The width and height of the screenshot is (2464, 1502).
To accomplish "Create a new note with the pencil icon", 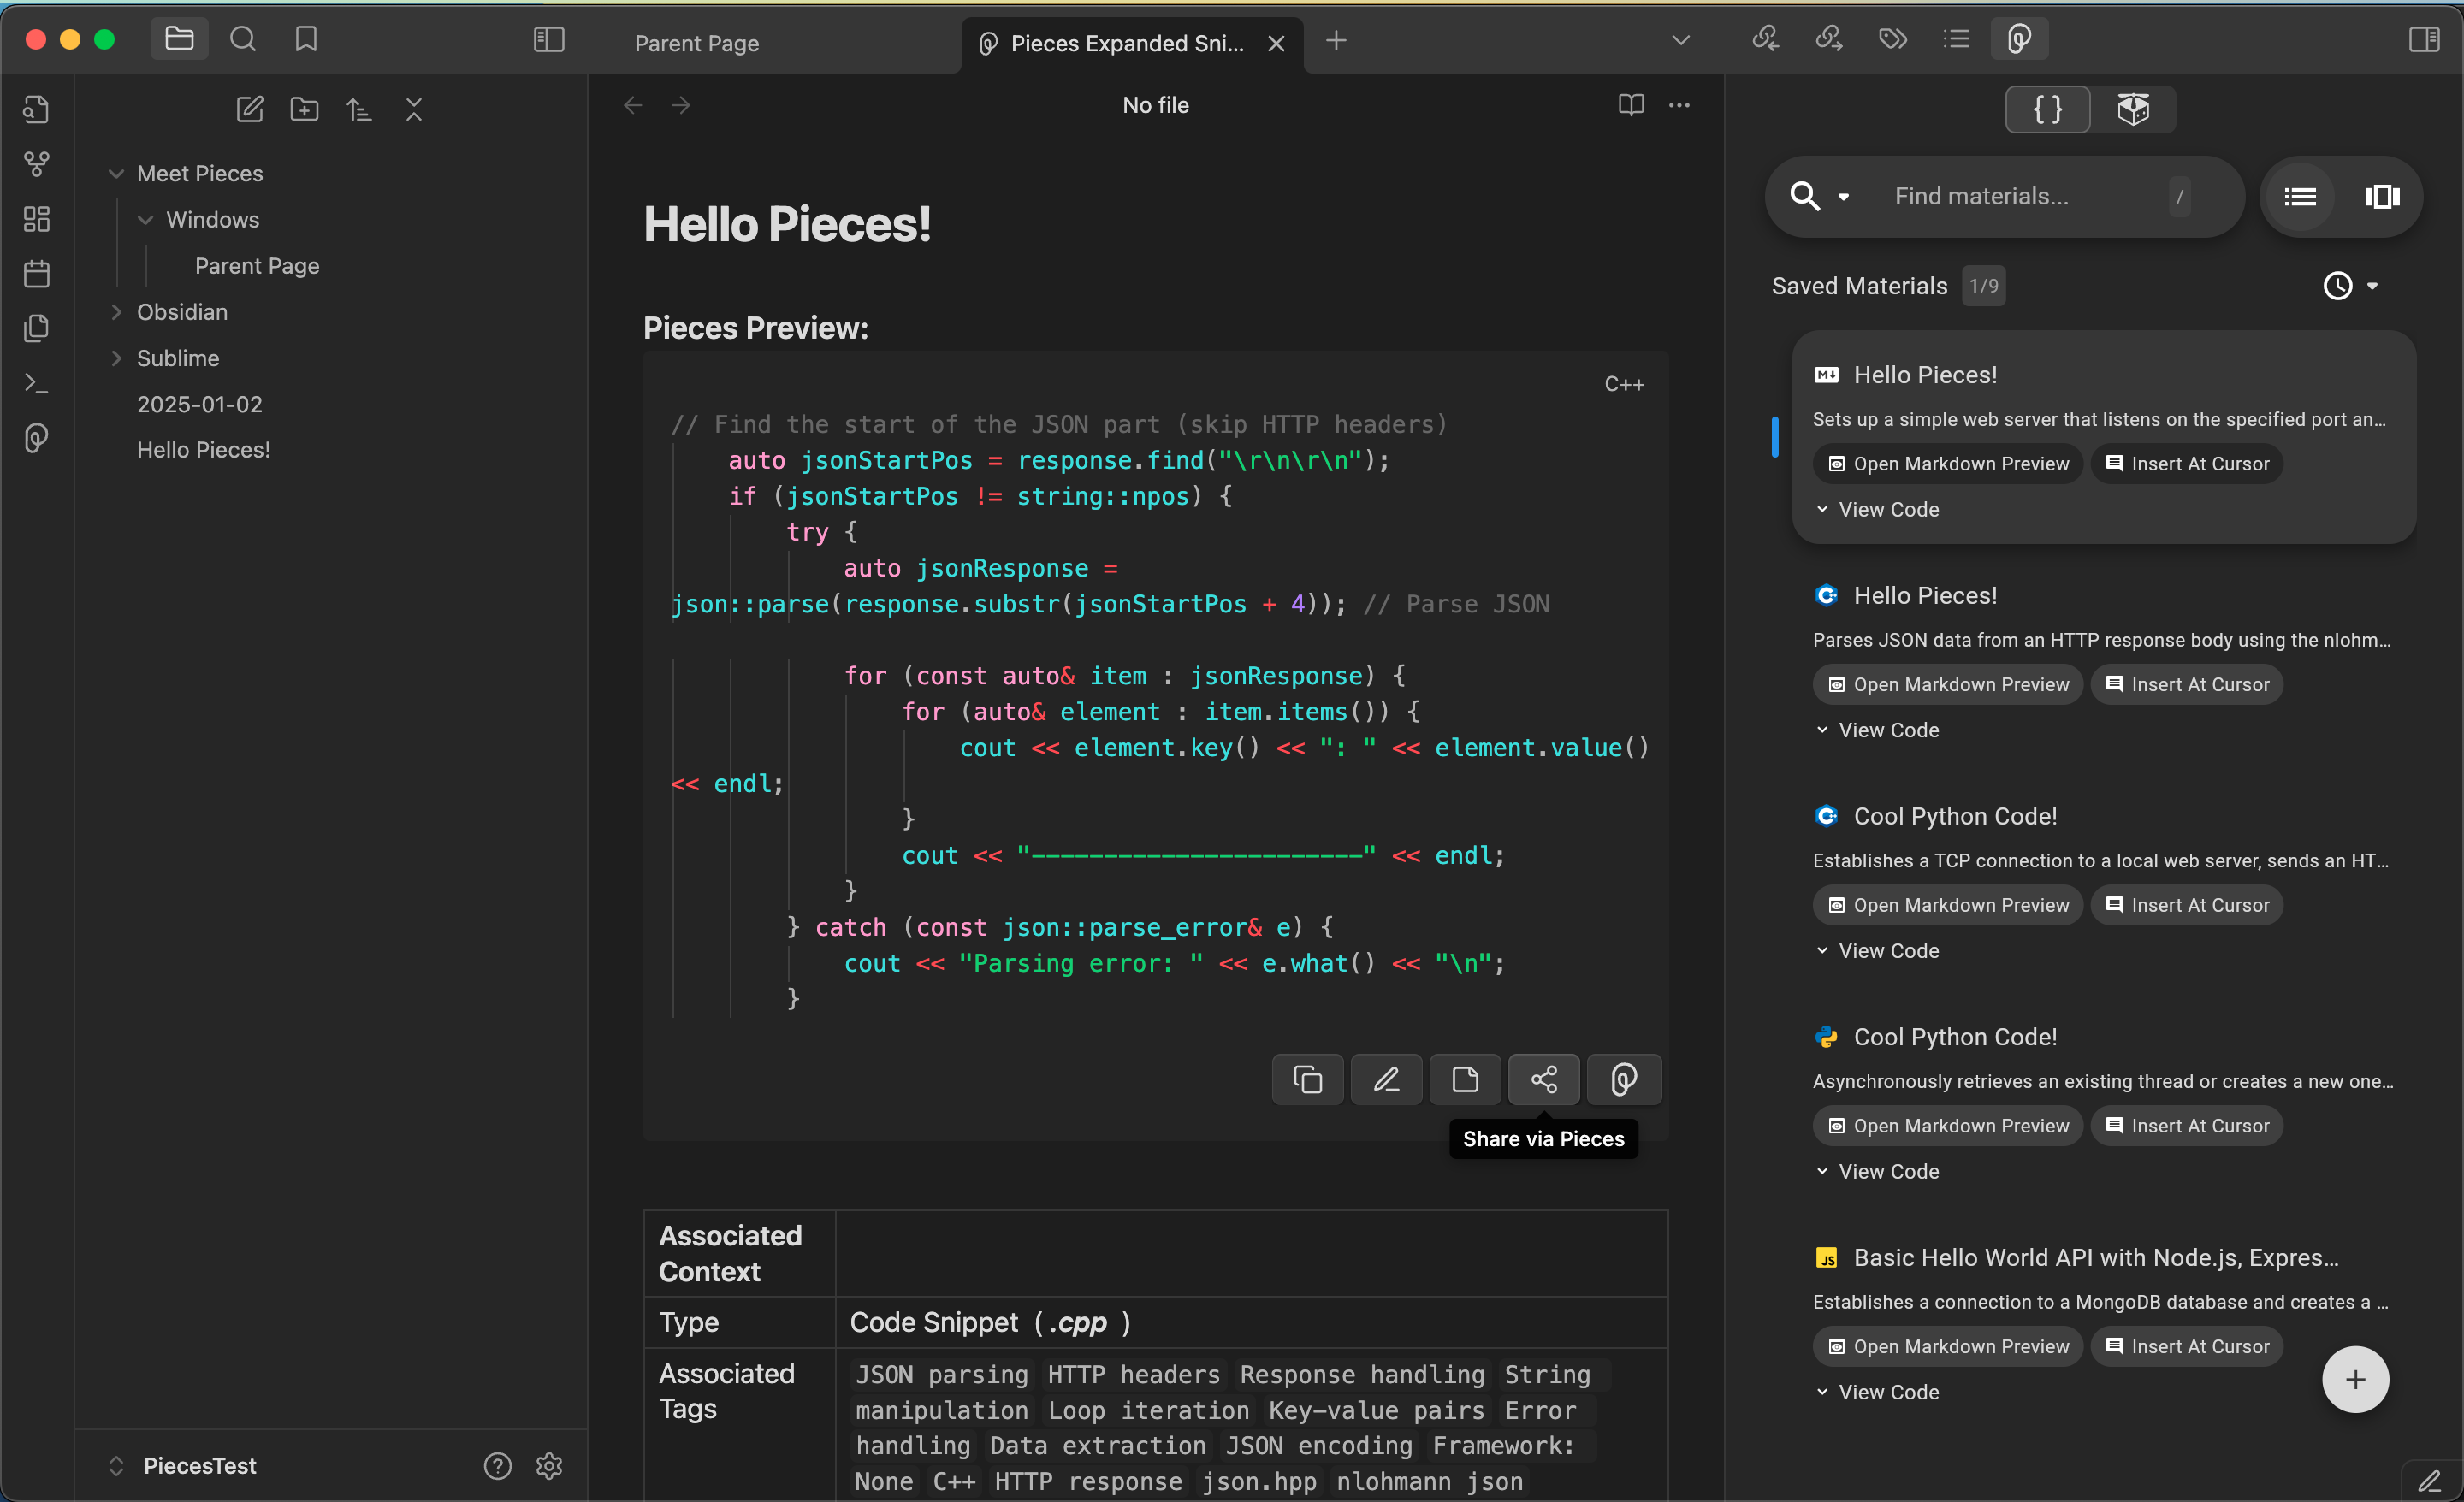I will [250, 109].
